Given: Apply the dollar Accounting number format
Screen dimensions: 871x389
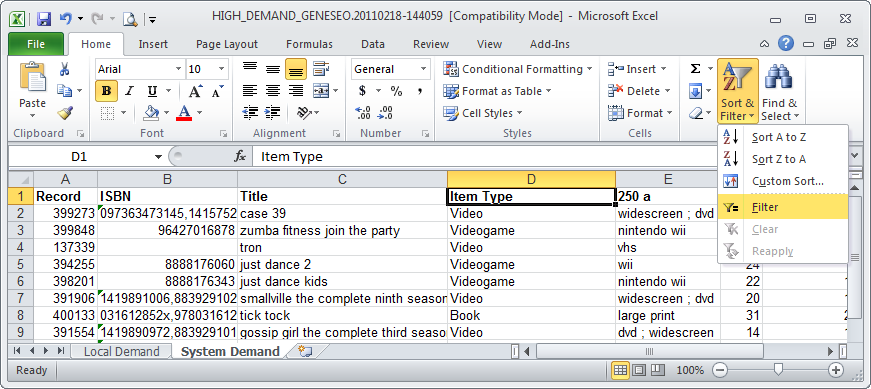Looking at the screenshot, I should pyautogui.click(x=362, y=91).
